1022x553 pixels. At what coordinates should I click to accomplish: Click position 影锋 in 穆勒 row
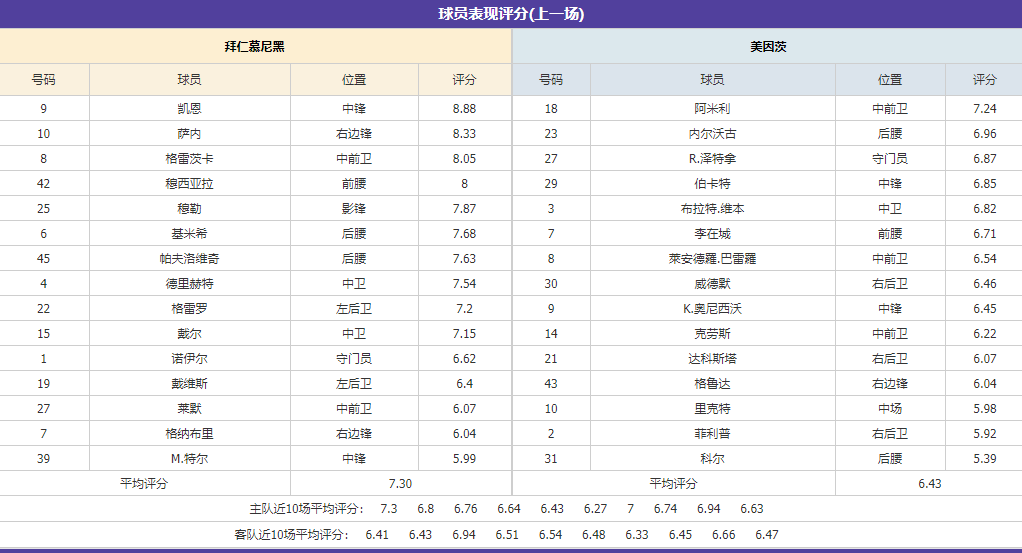coord(355,208)
